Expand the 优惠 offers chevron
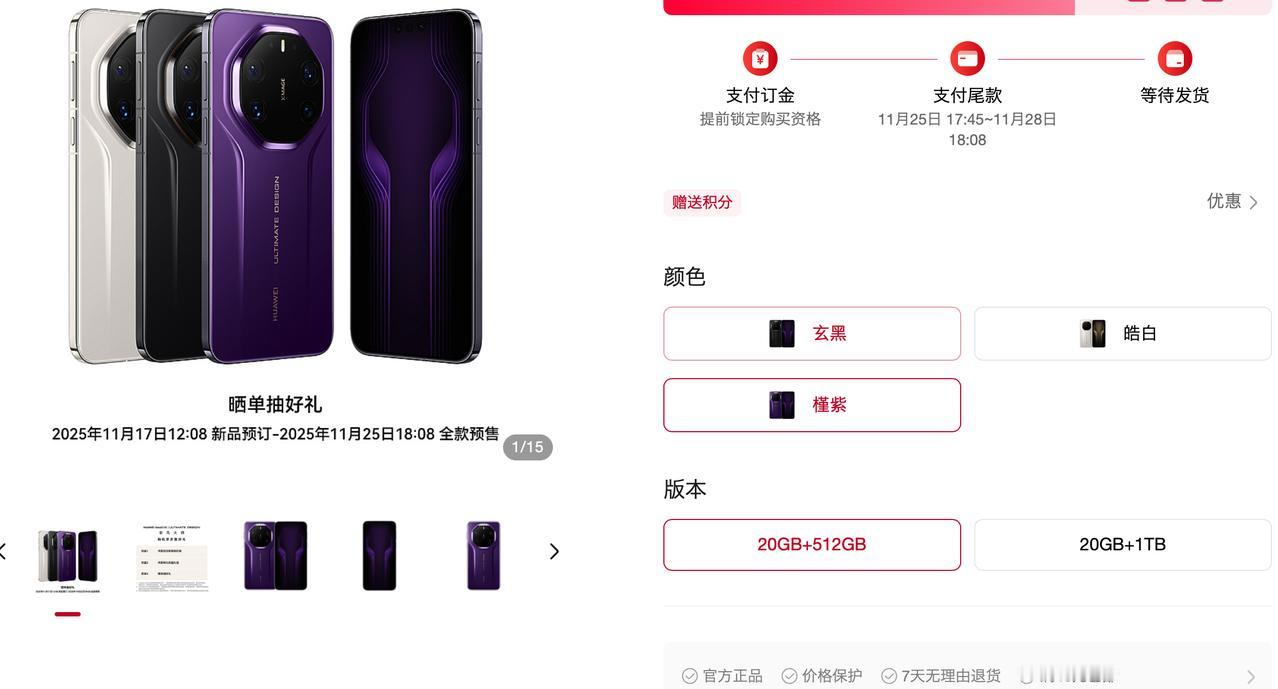Image resolution: width=1278 pixels, height=689 pixels. point(1253,202)
